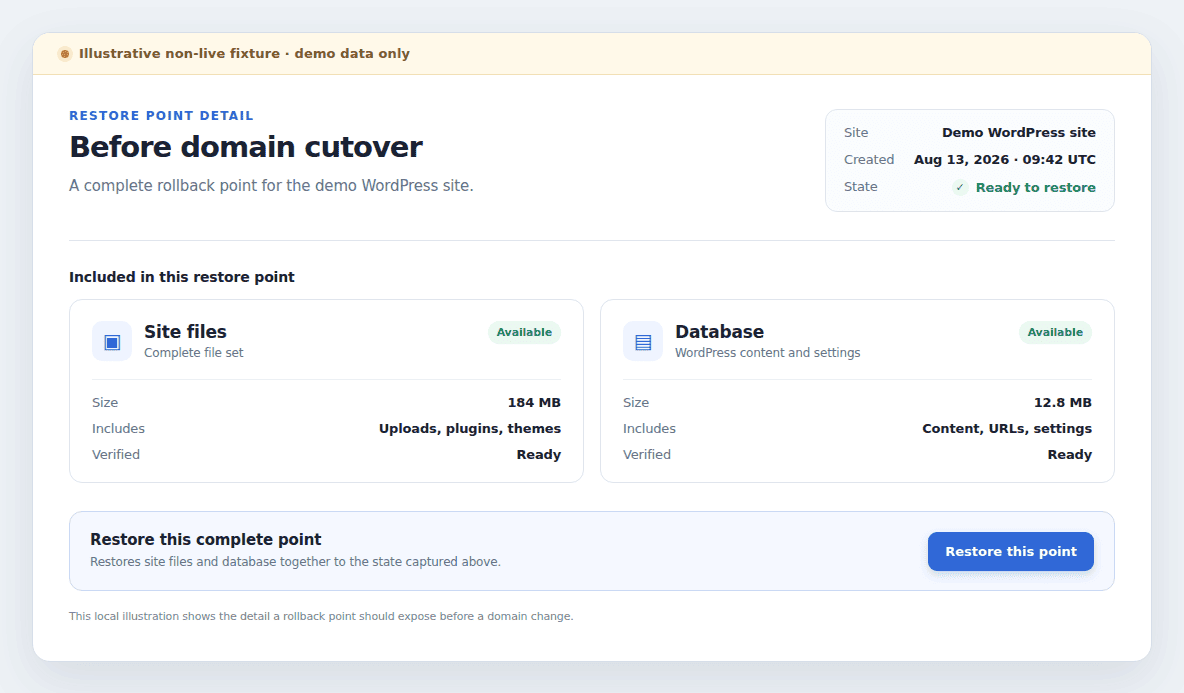Click the Restore this complete point heading
The image size is (1184, 693).
pyautogui.click(x=205, y=539)
